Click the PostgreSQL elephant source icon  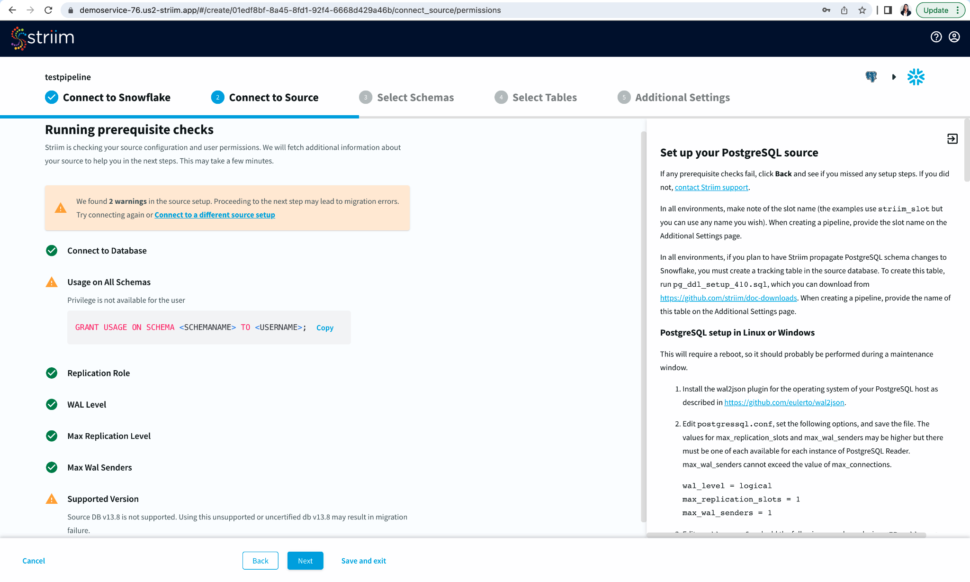(871, 77)
